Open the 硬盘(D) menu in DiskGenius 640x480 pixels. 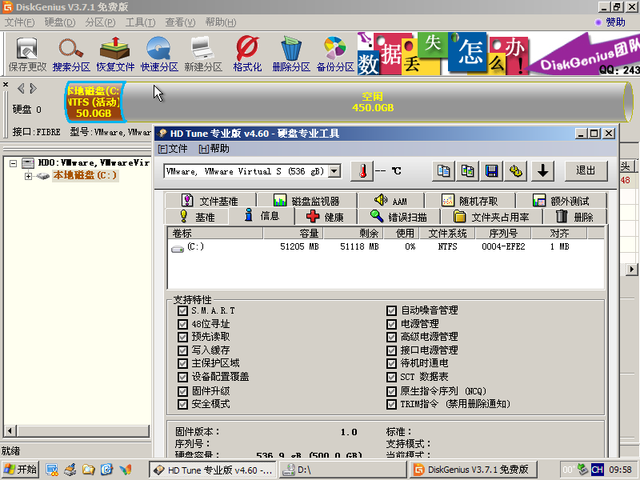60,22
